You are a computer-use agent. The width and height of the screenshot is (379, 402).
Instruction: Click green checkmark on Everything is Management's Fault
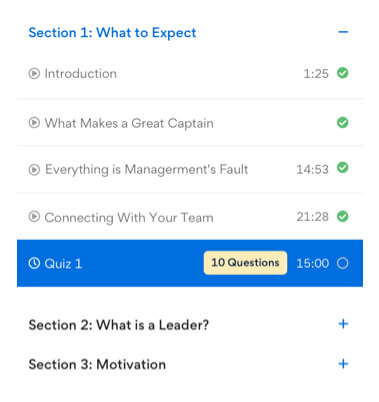[x=343, y=167]
